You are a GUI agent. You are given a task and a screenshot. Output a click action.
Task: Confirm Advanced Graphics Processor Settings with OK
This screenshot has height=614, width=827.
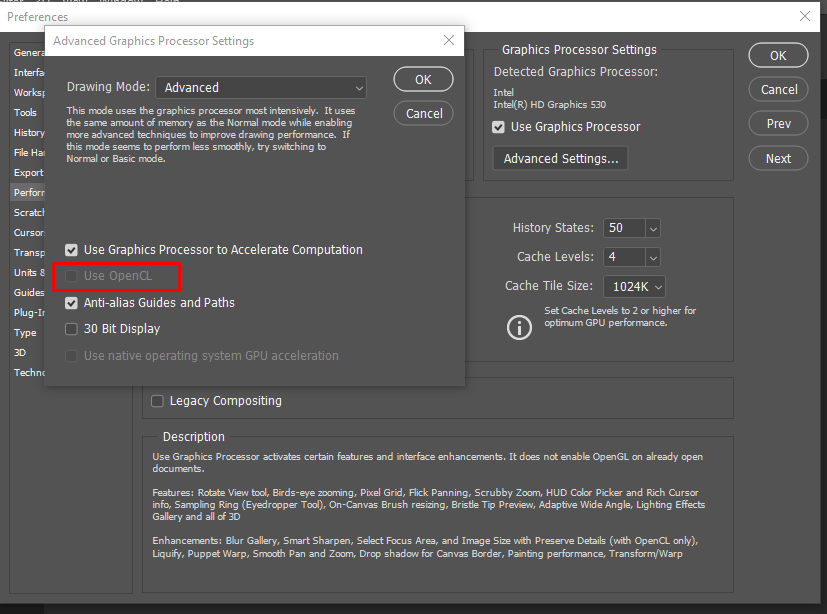click(423, 78)
